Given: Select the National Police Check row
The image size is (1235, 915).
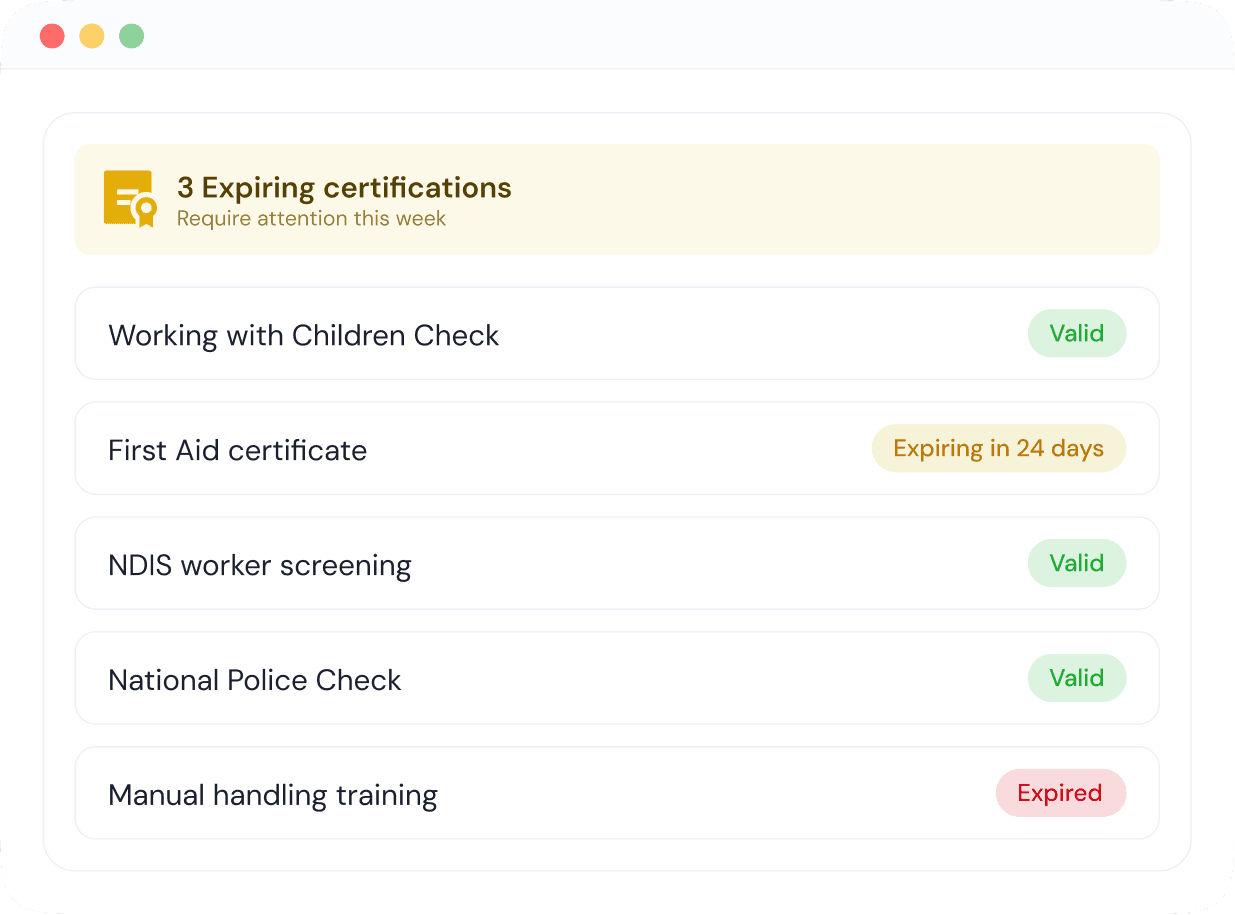Looking at the screenshot, I should pos(617,678).
